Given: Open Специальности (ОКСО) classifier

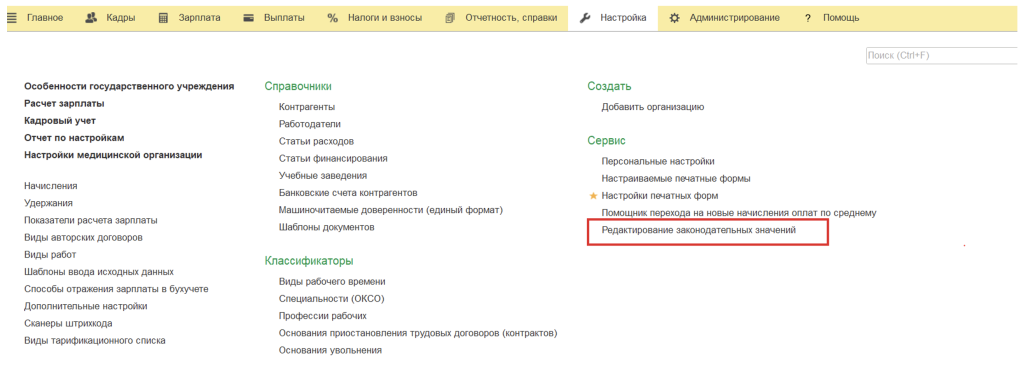Looking at the screenshot, I should (x=332, y=298).
